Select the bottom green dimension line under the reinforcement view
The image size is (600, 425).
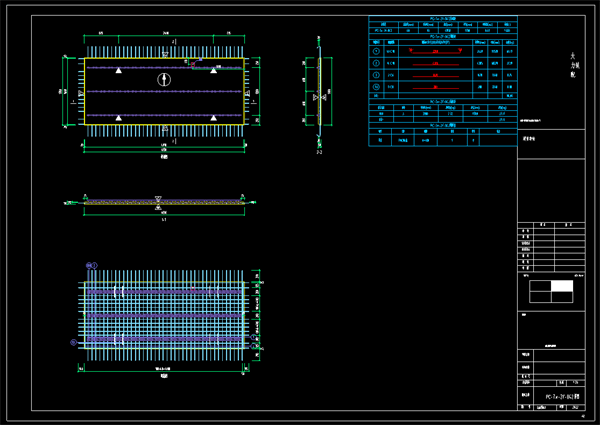(x=164, y=371)
